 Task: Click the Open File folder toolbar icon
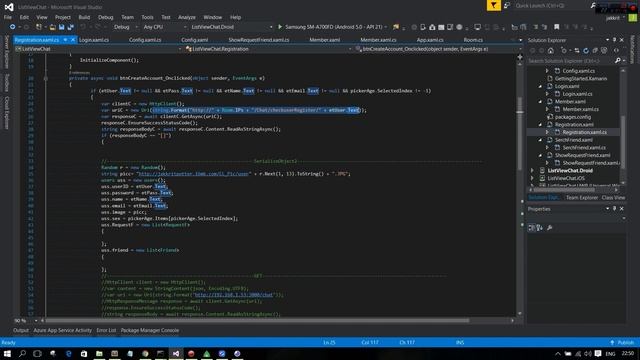52,27
